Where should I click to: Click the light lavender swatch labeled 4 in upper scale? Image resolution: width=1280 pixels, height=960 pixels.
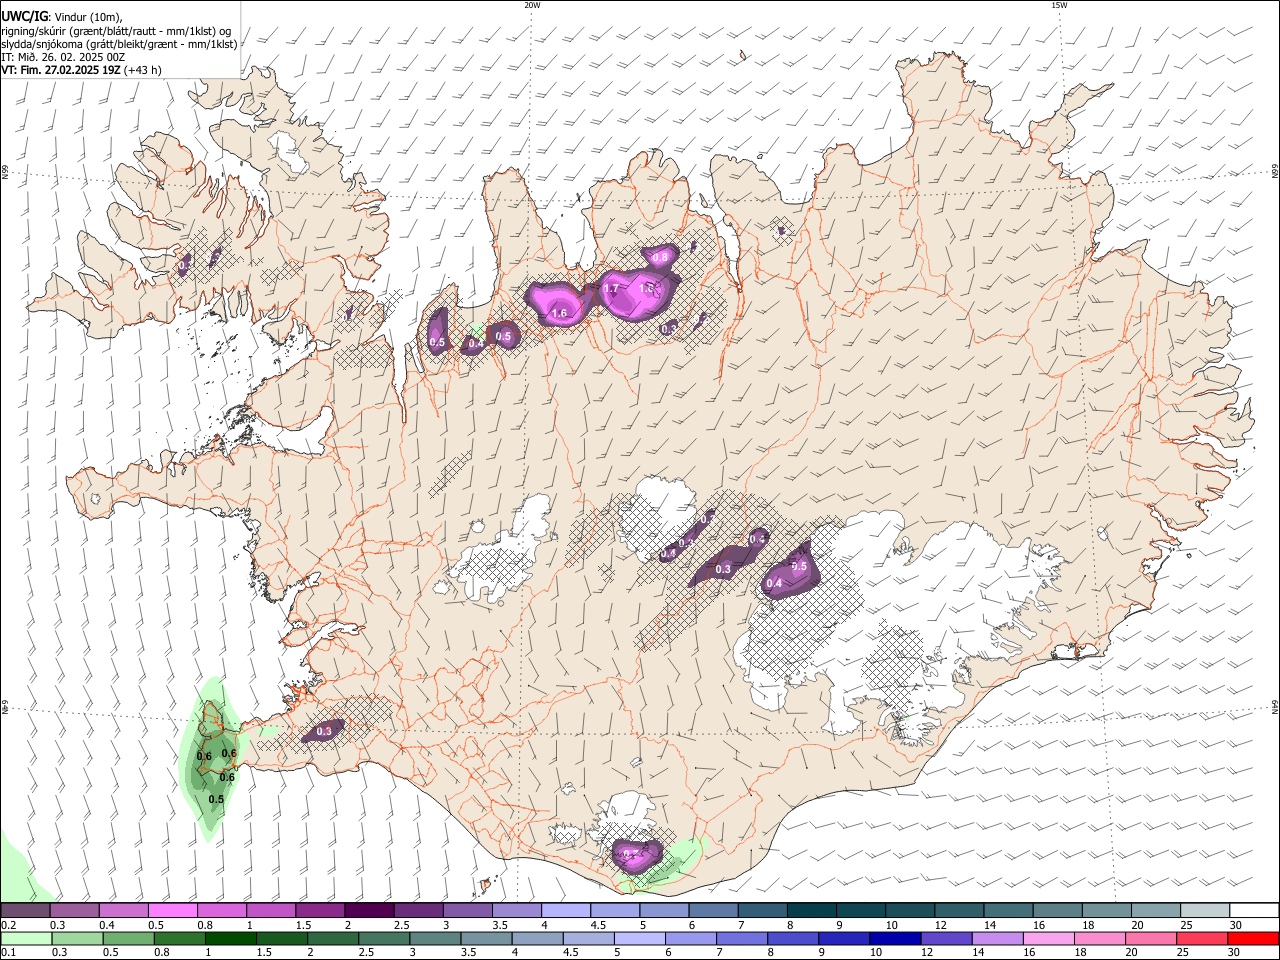point(565,911)
